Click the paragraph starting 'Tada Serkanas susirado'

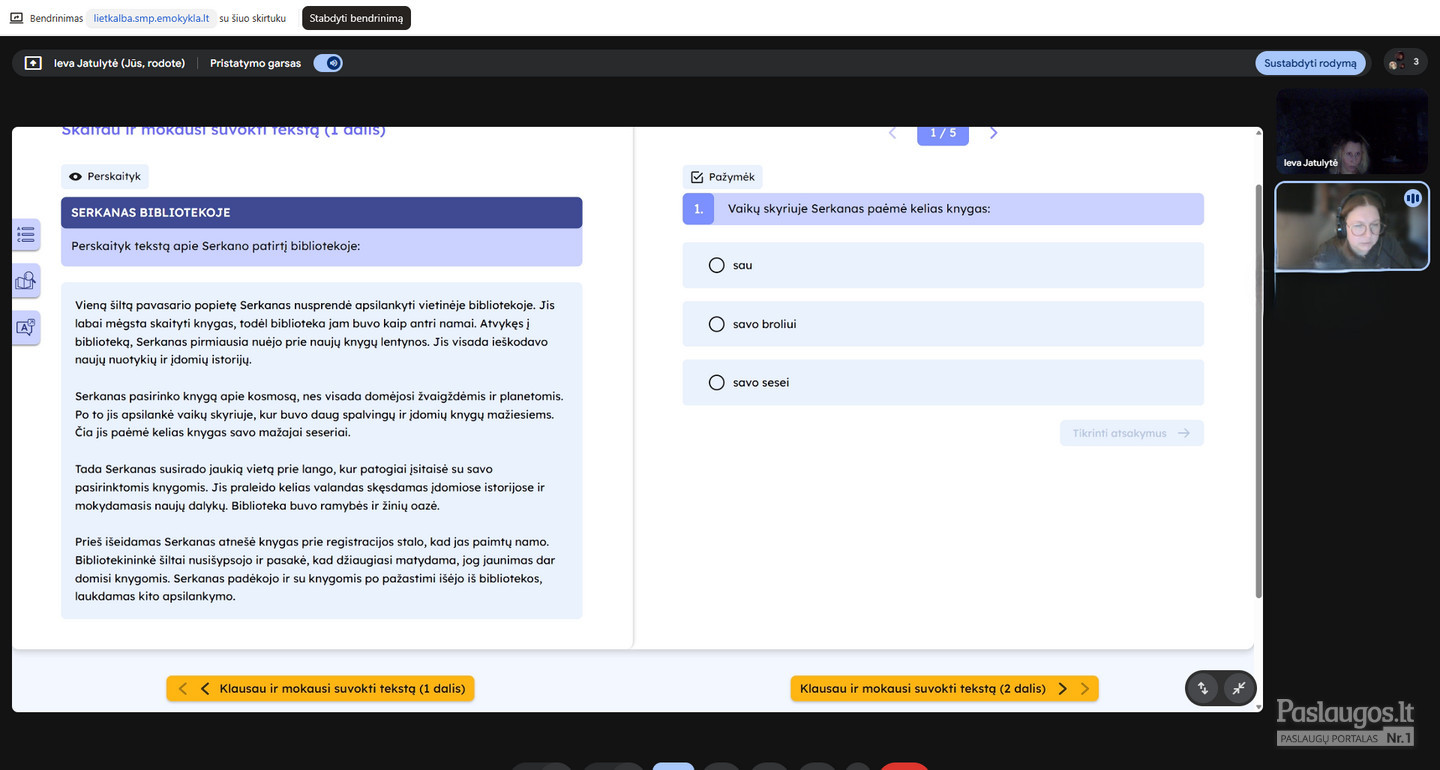310,487
